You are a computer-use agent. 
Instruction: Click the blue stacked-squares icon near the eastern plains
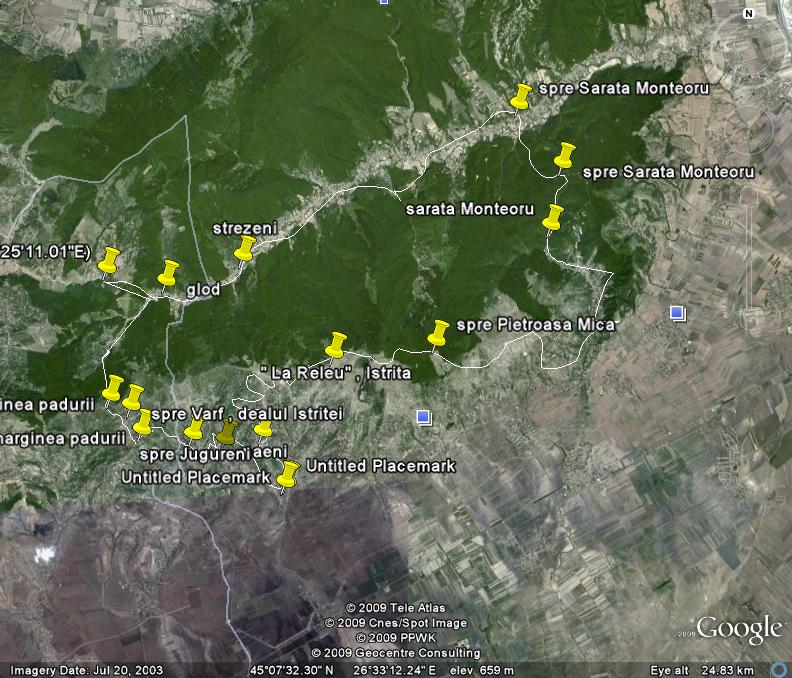coord(678,313)
